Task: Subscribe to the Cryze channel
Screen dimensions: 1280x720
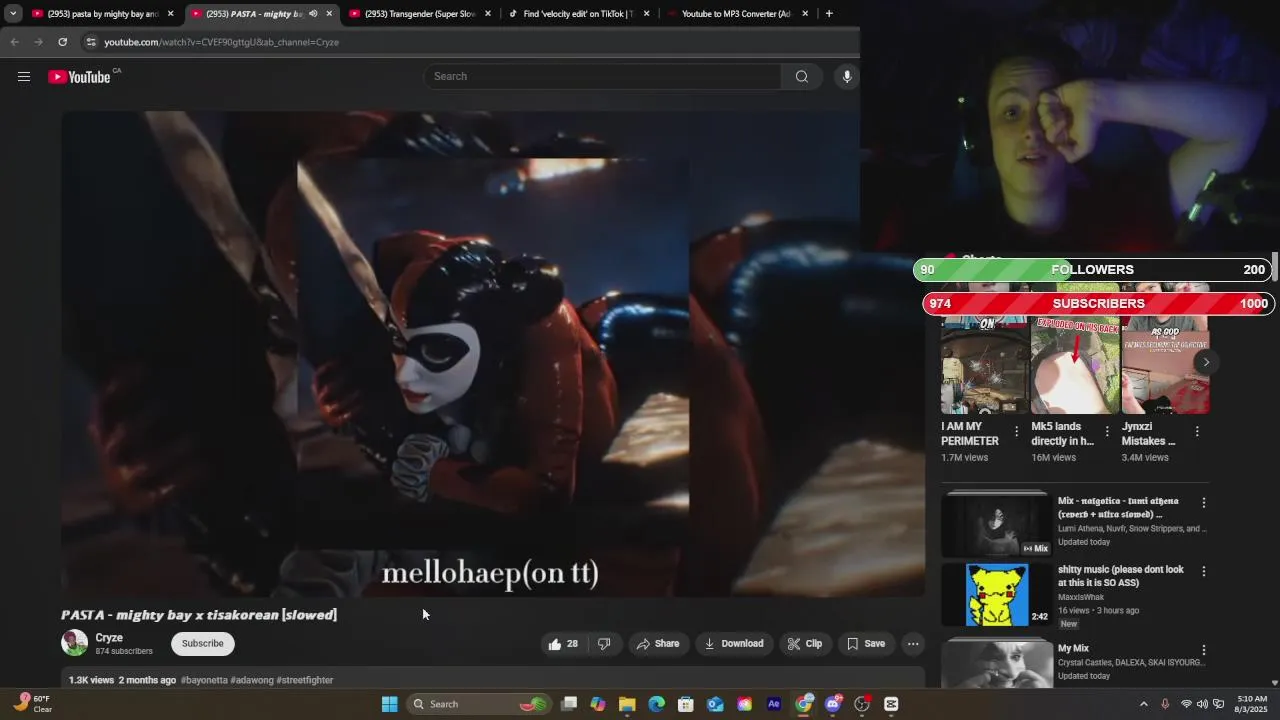Action: [203, 644]
